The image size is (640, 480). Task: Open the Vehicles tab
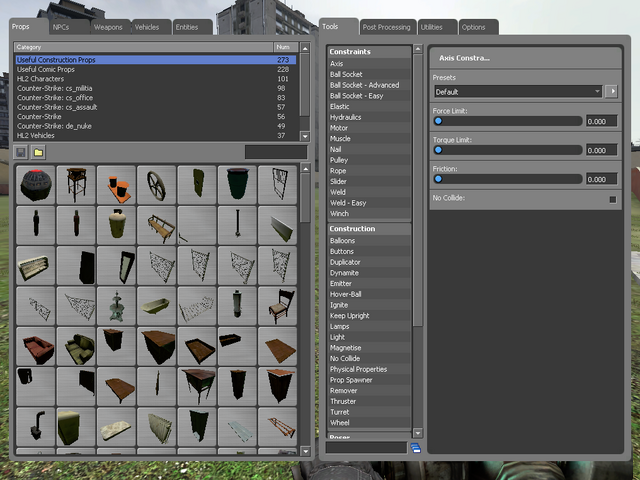pos(151,27)
